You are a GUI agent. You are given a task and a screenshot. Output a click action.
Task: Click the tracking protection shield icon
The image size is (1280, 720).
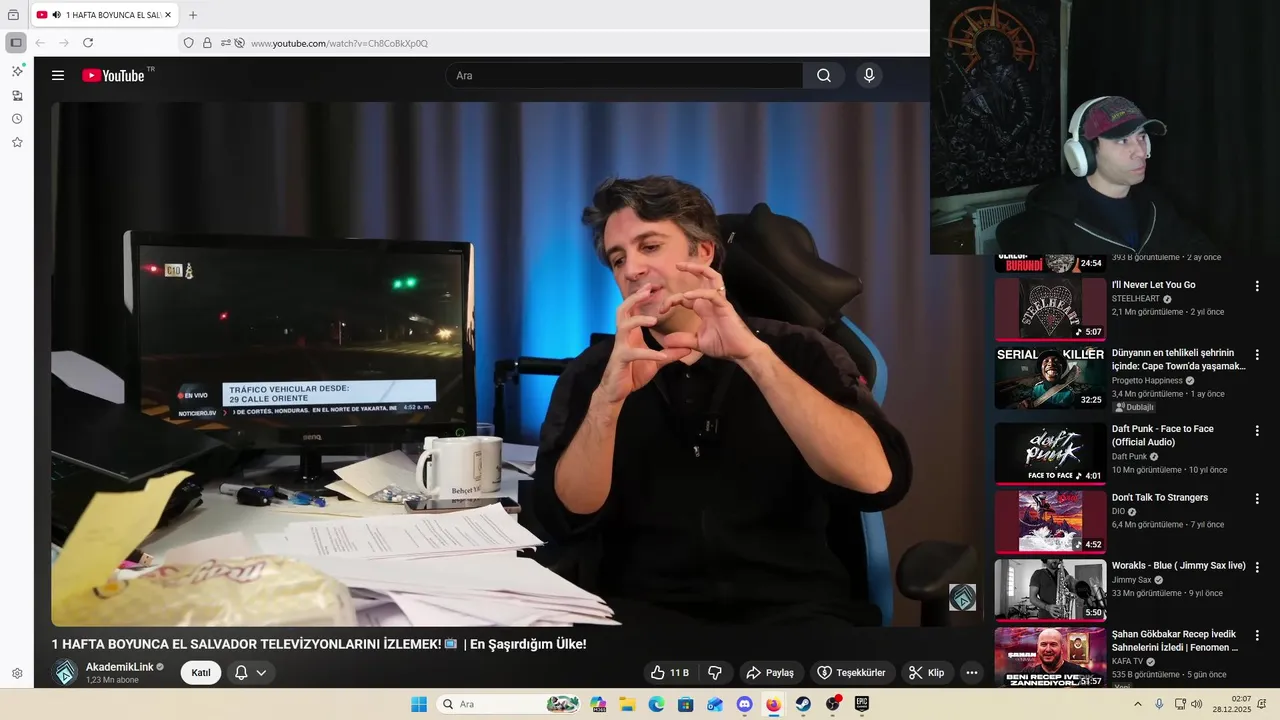[x=188, y=43]
